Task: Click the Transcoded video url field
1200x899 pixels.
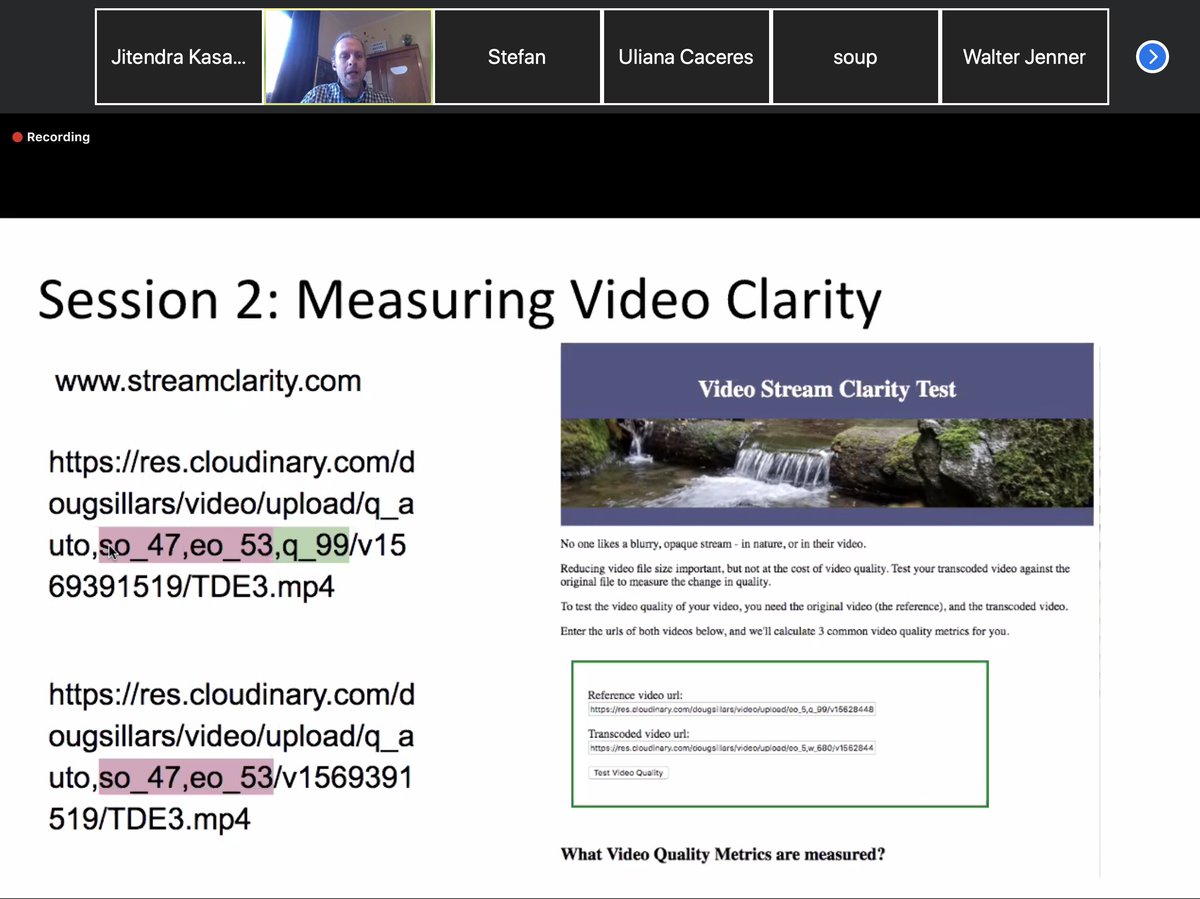Action: (732, 747)
